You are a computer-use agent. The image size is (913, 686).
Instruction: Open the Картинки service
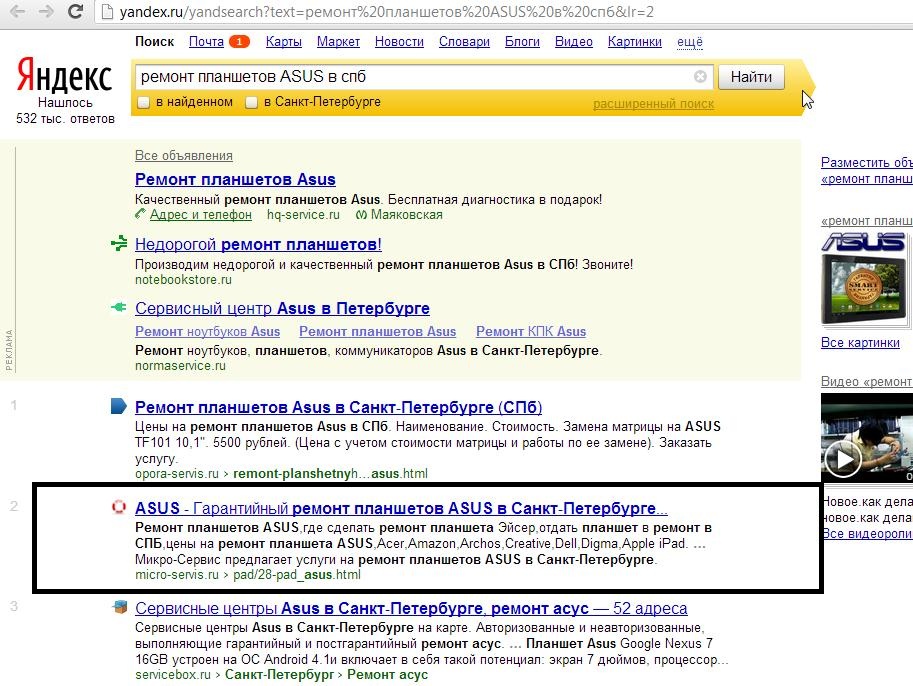coord(635,42)
